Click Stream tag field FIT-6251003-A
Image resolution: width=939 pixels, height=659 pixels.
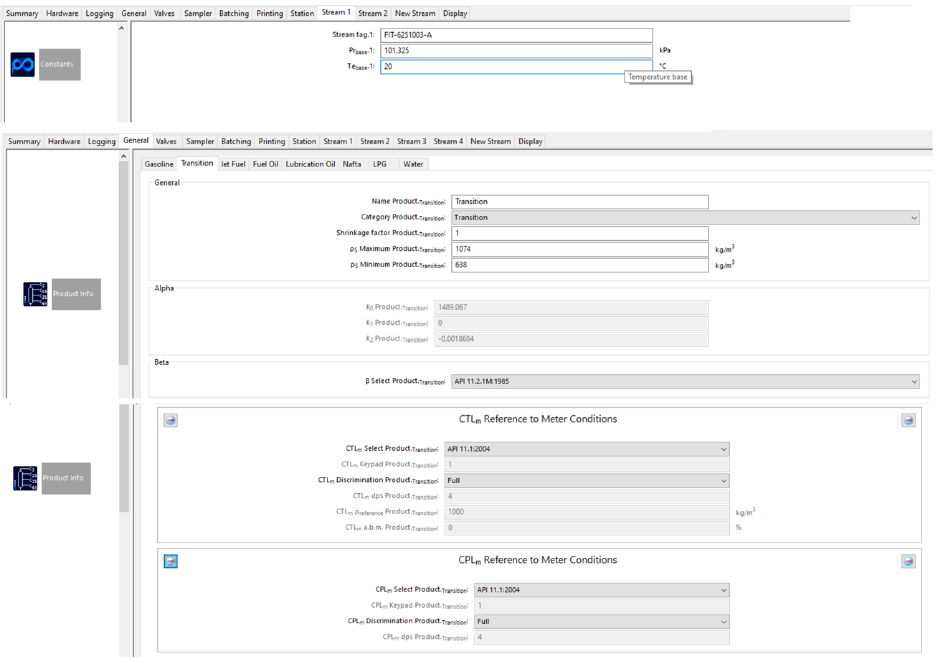pos(516,35)
